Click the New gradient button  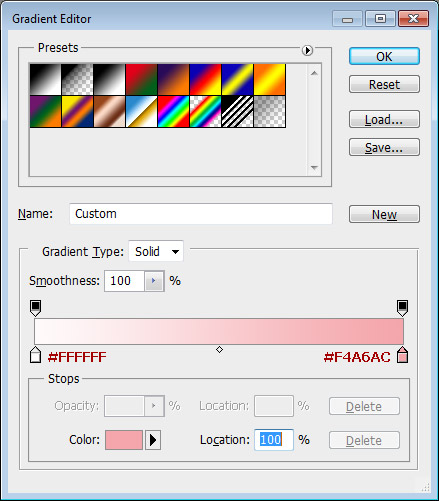click(x=384, y=214)
